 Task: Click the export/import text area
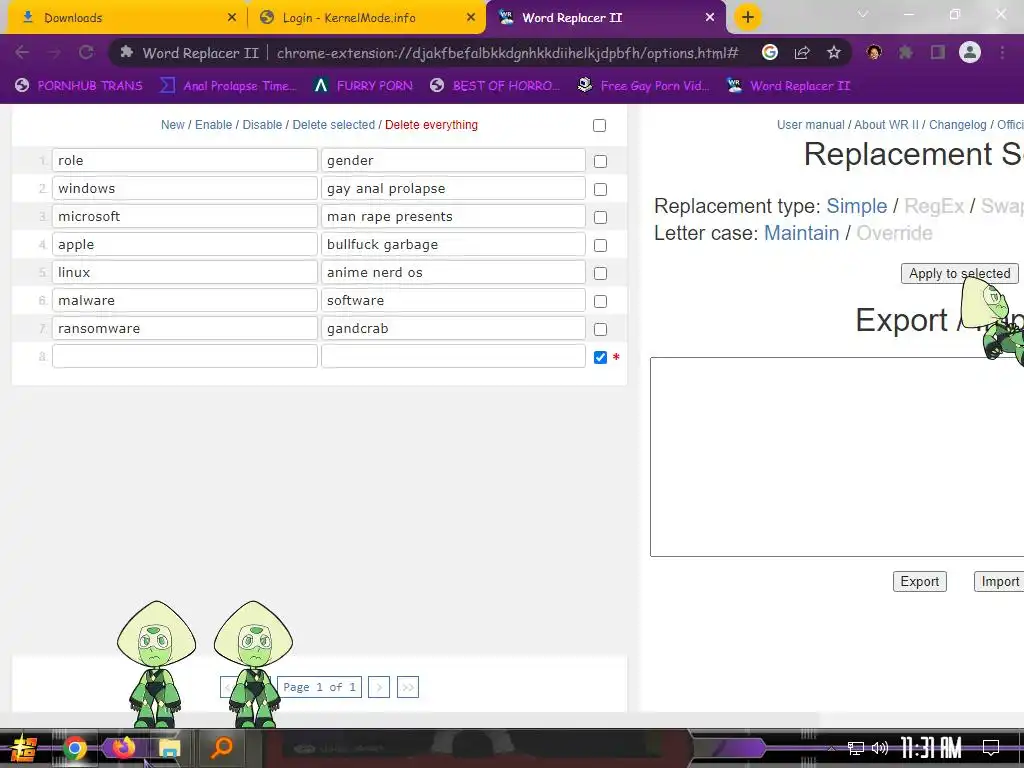coord(837,456)
